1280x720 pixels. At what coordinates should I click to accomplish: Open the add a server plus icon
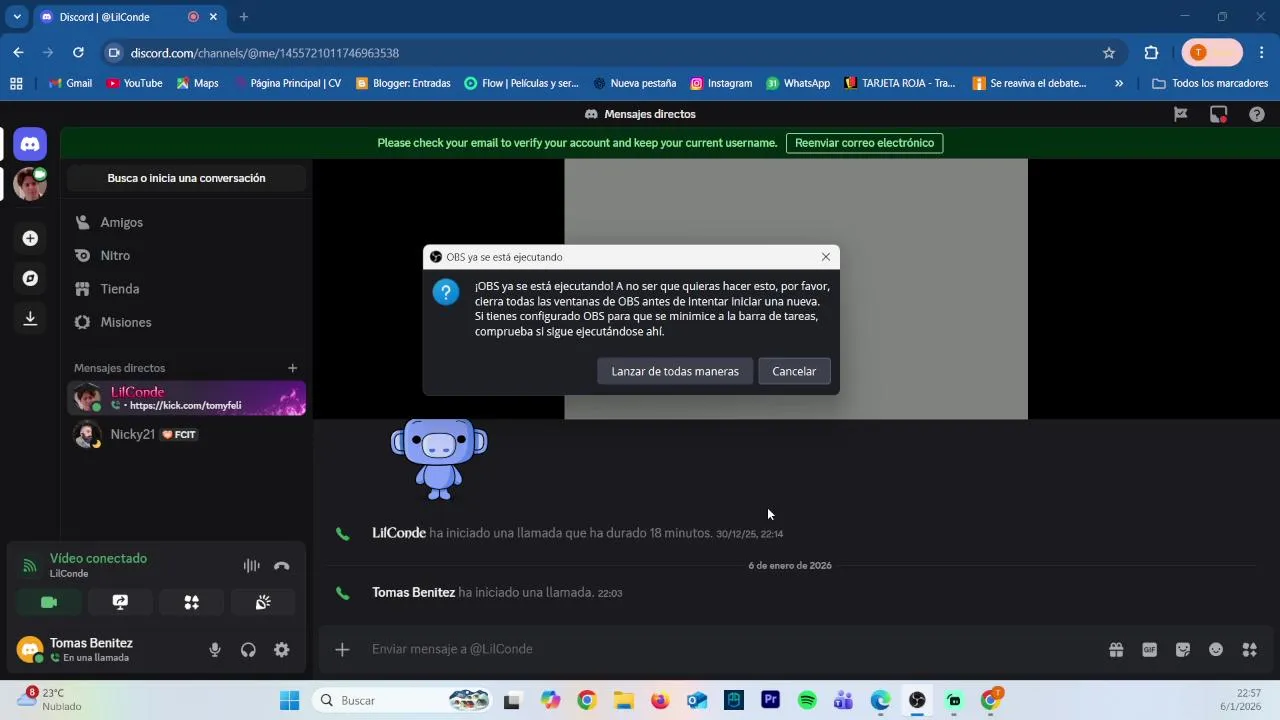30,238
